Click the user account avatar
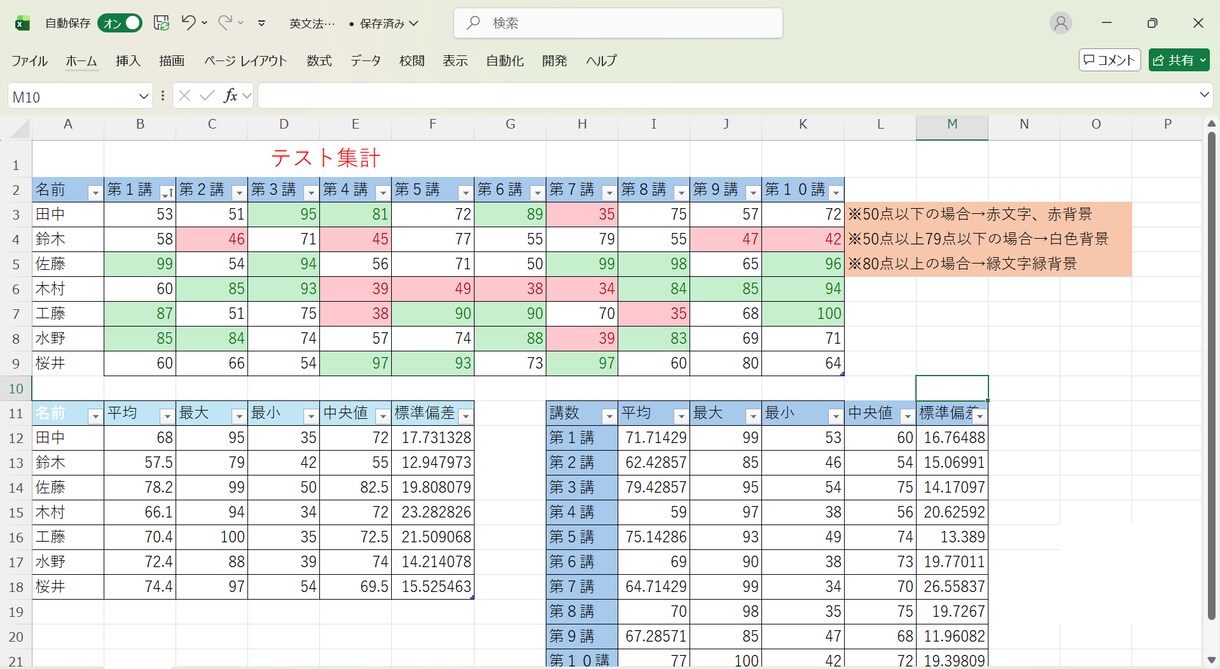Viewport: 1220px width, 669px height. 1061,22
